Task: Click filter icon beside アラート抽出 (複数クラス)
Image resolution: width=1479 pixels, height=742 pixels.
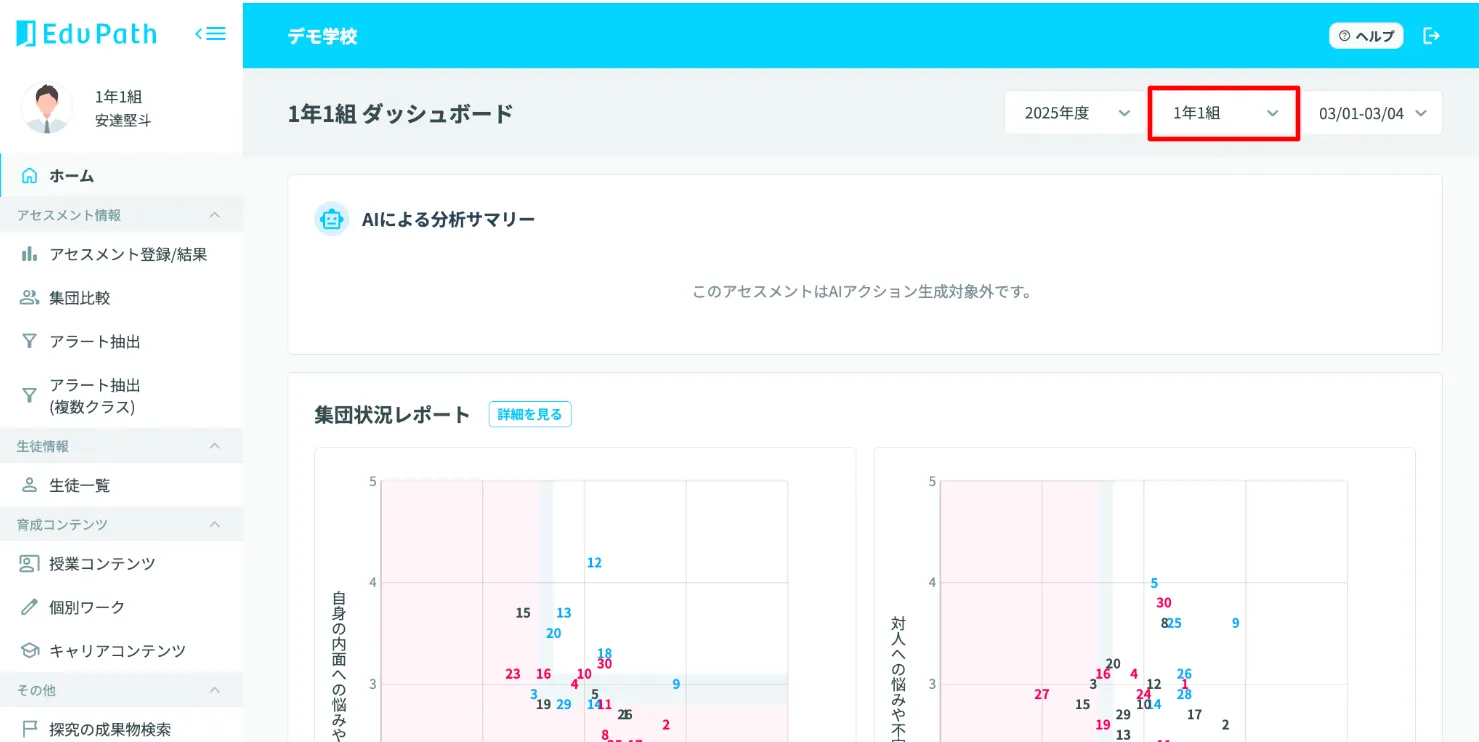Action: click(29, 396)
